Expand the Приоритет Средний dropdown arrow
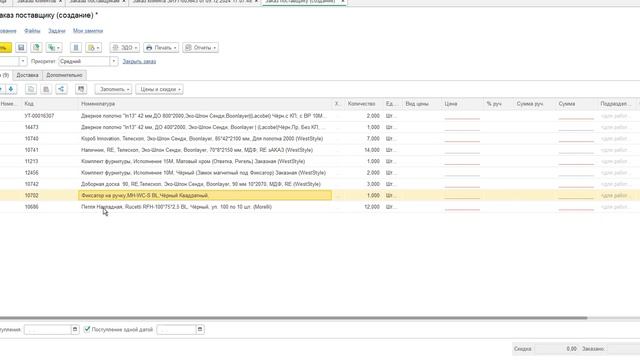Screen dimensions: 640x360 [x=113, y=62]
